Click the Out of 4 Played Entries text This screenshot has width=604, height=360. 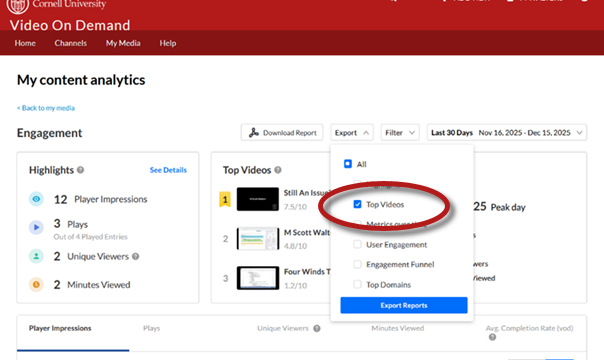(91, 237)
